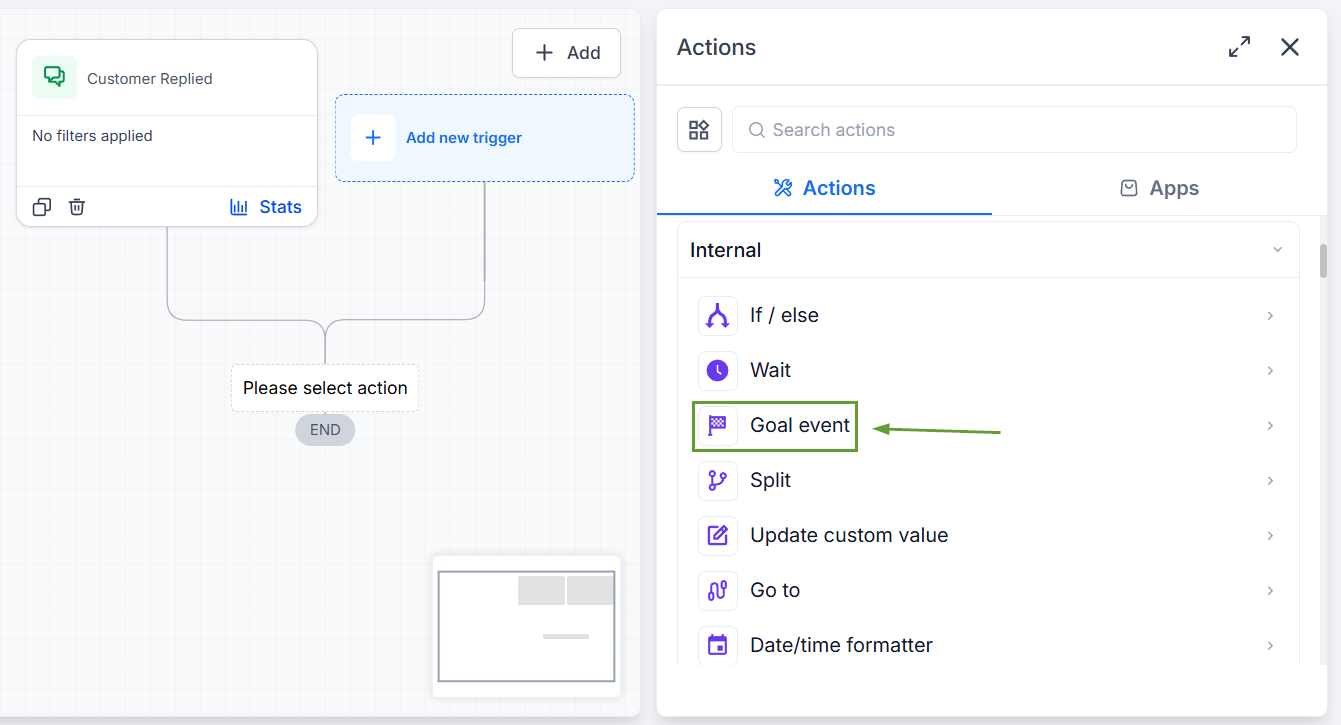Select the If / else branch icon
The height and width of the screenshot is (725, 1341).
(717, 316)
